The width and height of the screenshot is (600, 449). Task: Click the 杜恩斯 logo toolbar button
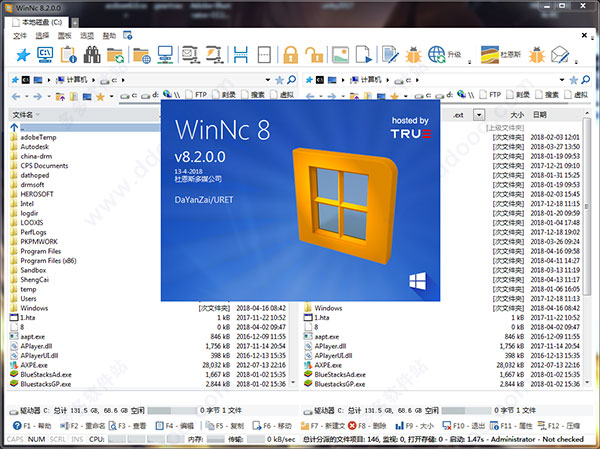tap(501, 55)
